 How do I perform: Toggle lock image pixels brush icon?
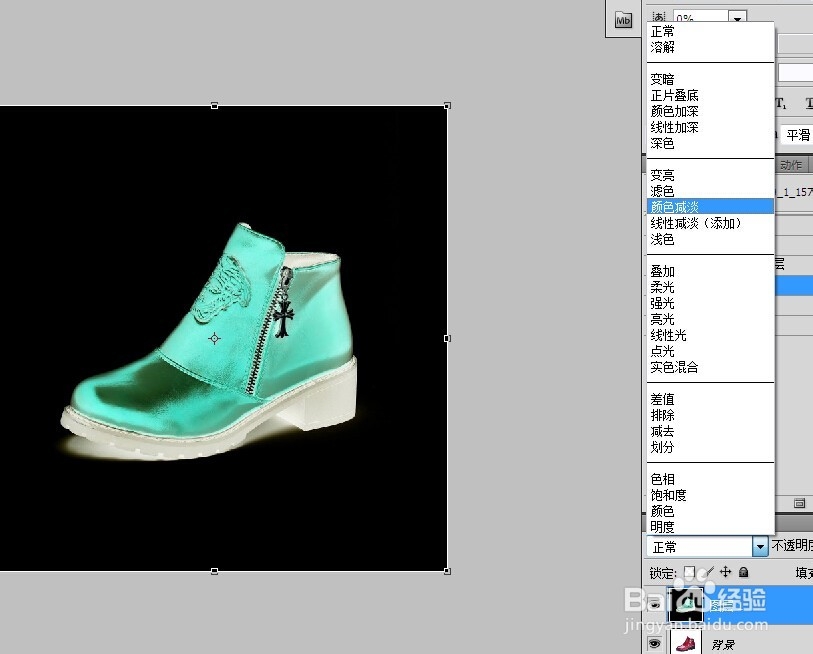(x=707, y=572)
